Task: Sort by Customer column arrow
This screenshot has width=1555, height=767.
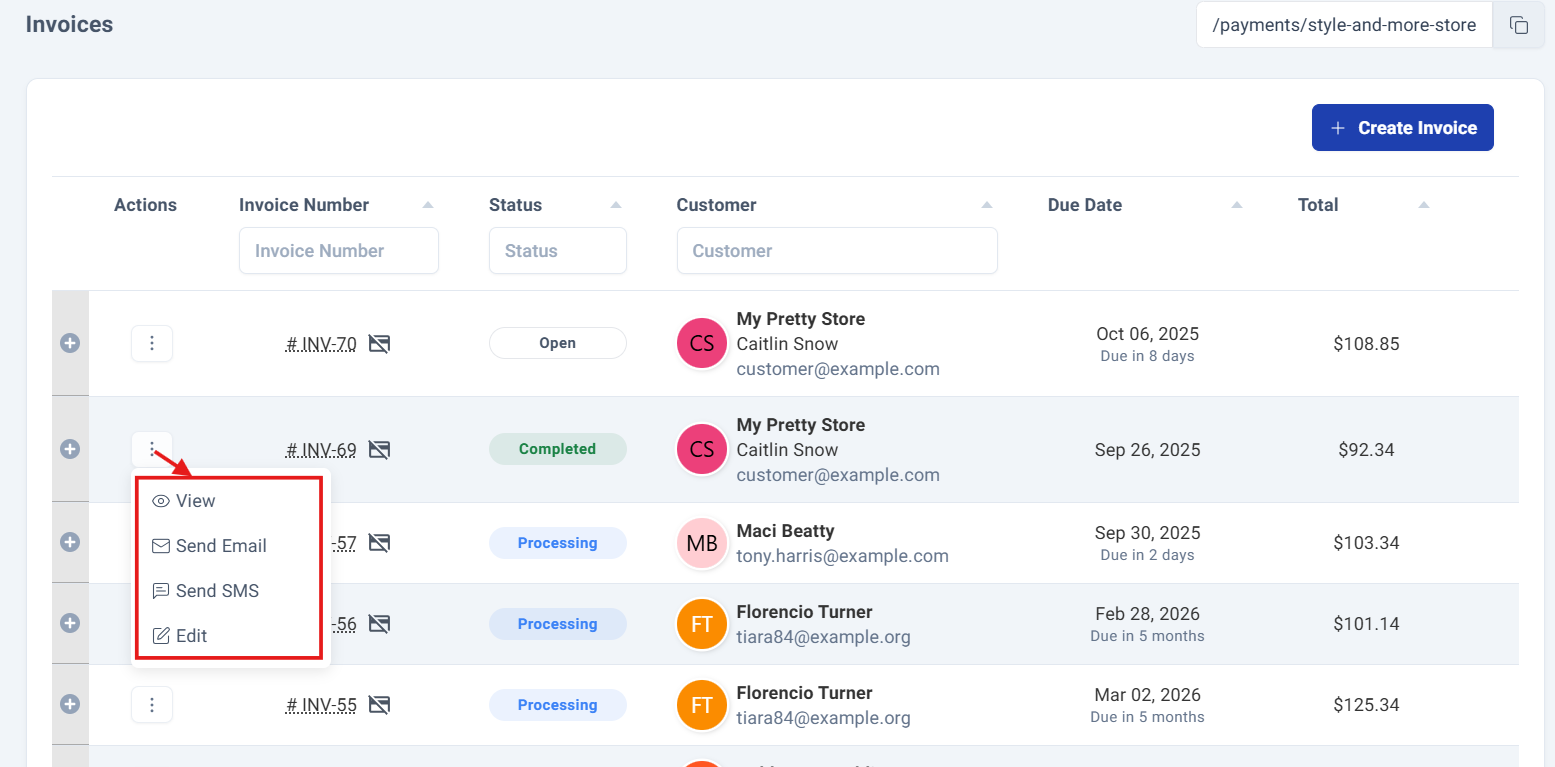Action: pyautogui.click(x=987, y=205)
